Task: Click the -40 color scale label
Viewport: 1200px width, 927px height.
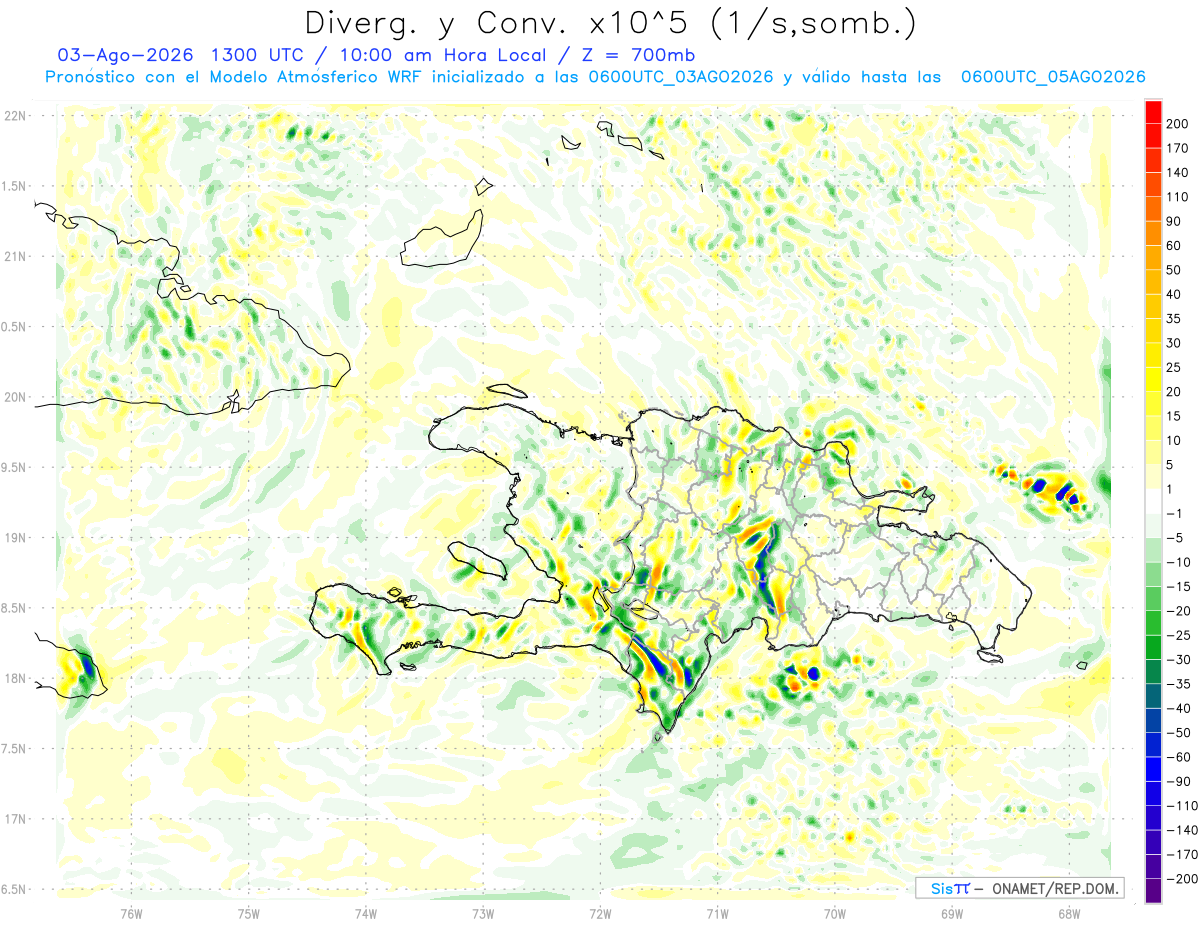Action: [1178, 709]
